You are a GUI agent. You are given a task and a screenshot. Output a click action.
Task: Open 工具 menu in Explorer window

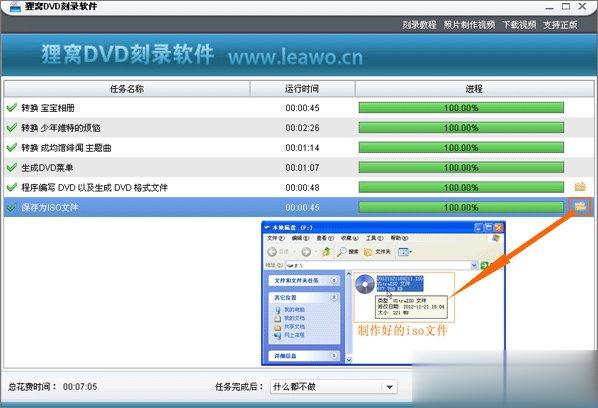point(375,238)
